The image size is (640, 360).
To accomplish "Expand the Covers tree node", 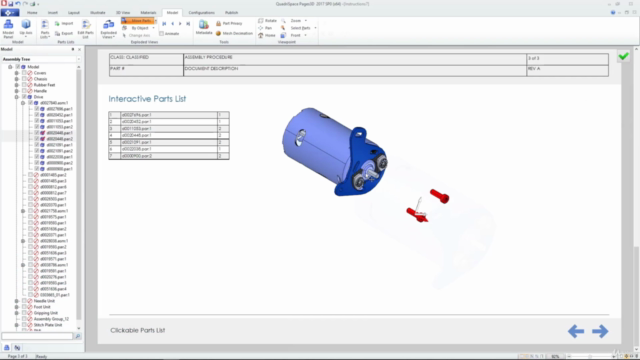I will tap(17, 73).
